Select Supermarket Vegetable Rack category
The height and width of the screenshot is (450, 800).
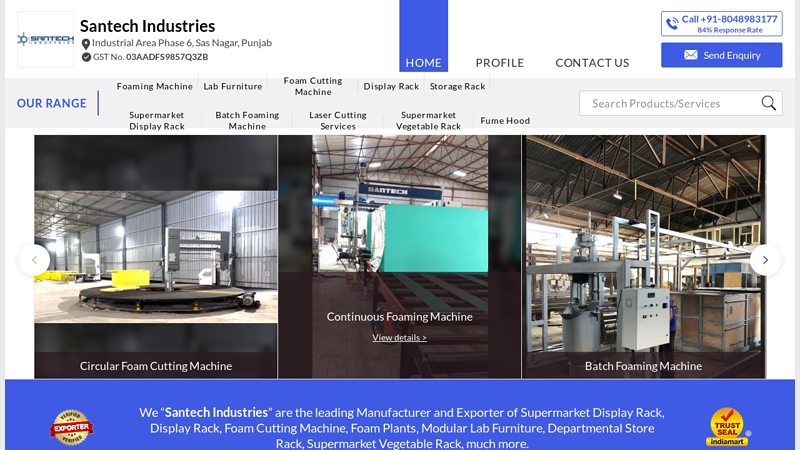(x=428, y=120)
